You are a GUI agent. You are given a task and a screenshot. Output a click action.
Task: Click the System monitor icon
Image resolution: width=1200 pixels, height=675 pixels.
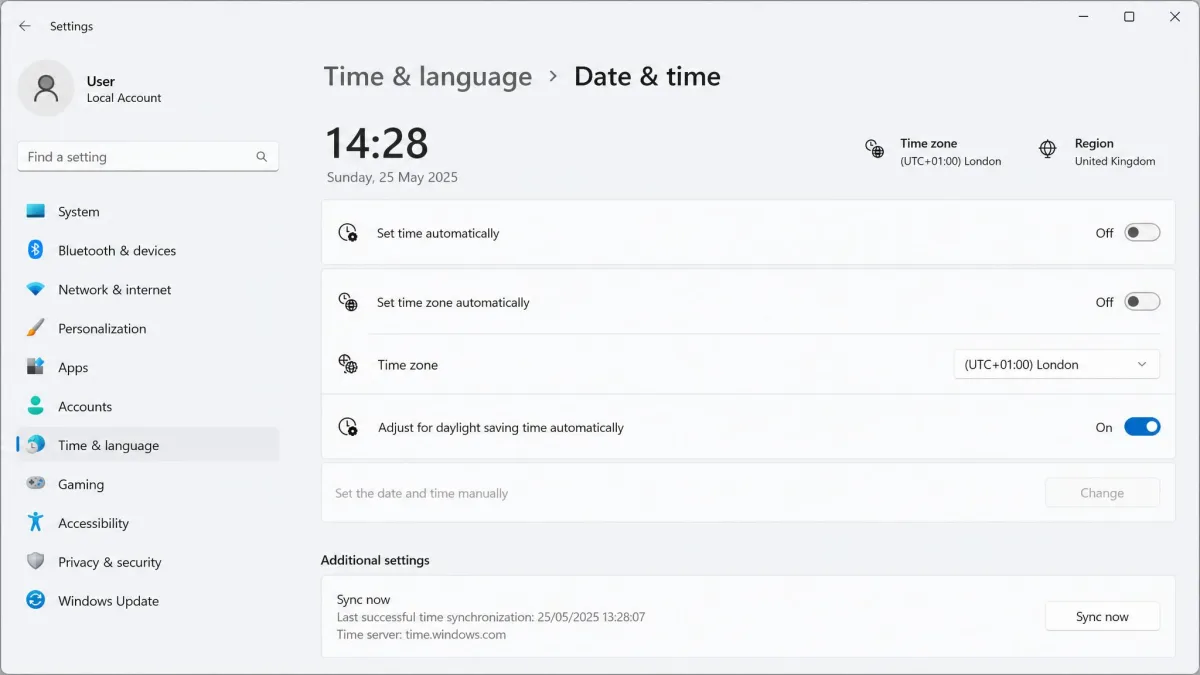(x=36, y=211)
